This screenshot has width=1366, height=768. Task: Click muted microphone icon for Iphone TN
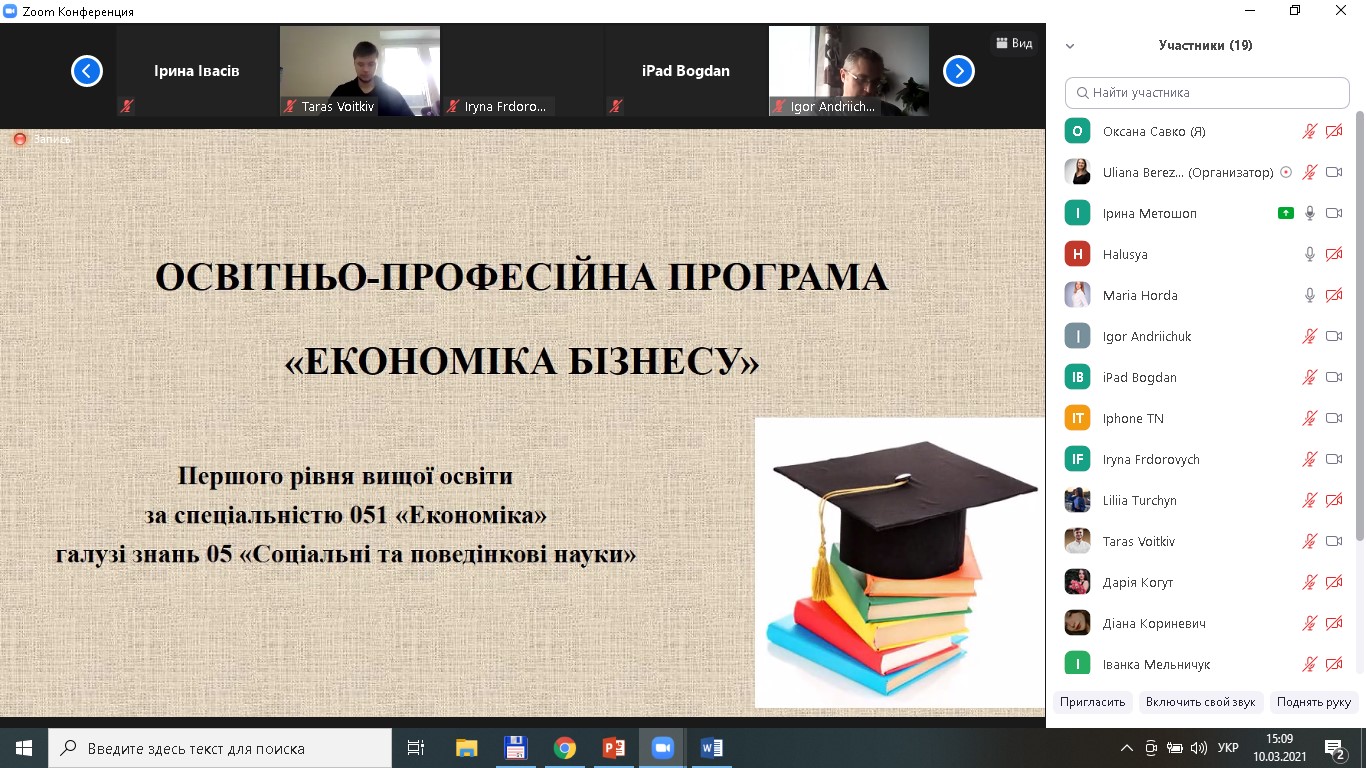point(1309,418)
